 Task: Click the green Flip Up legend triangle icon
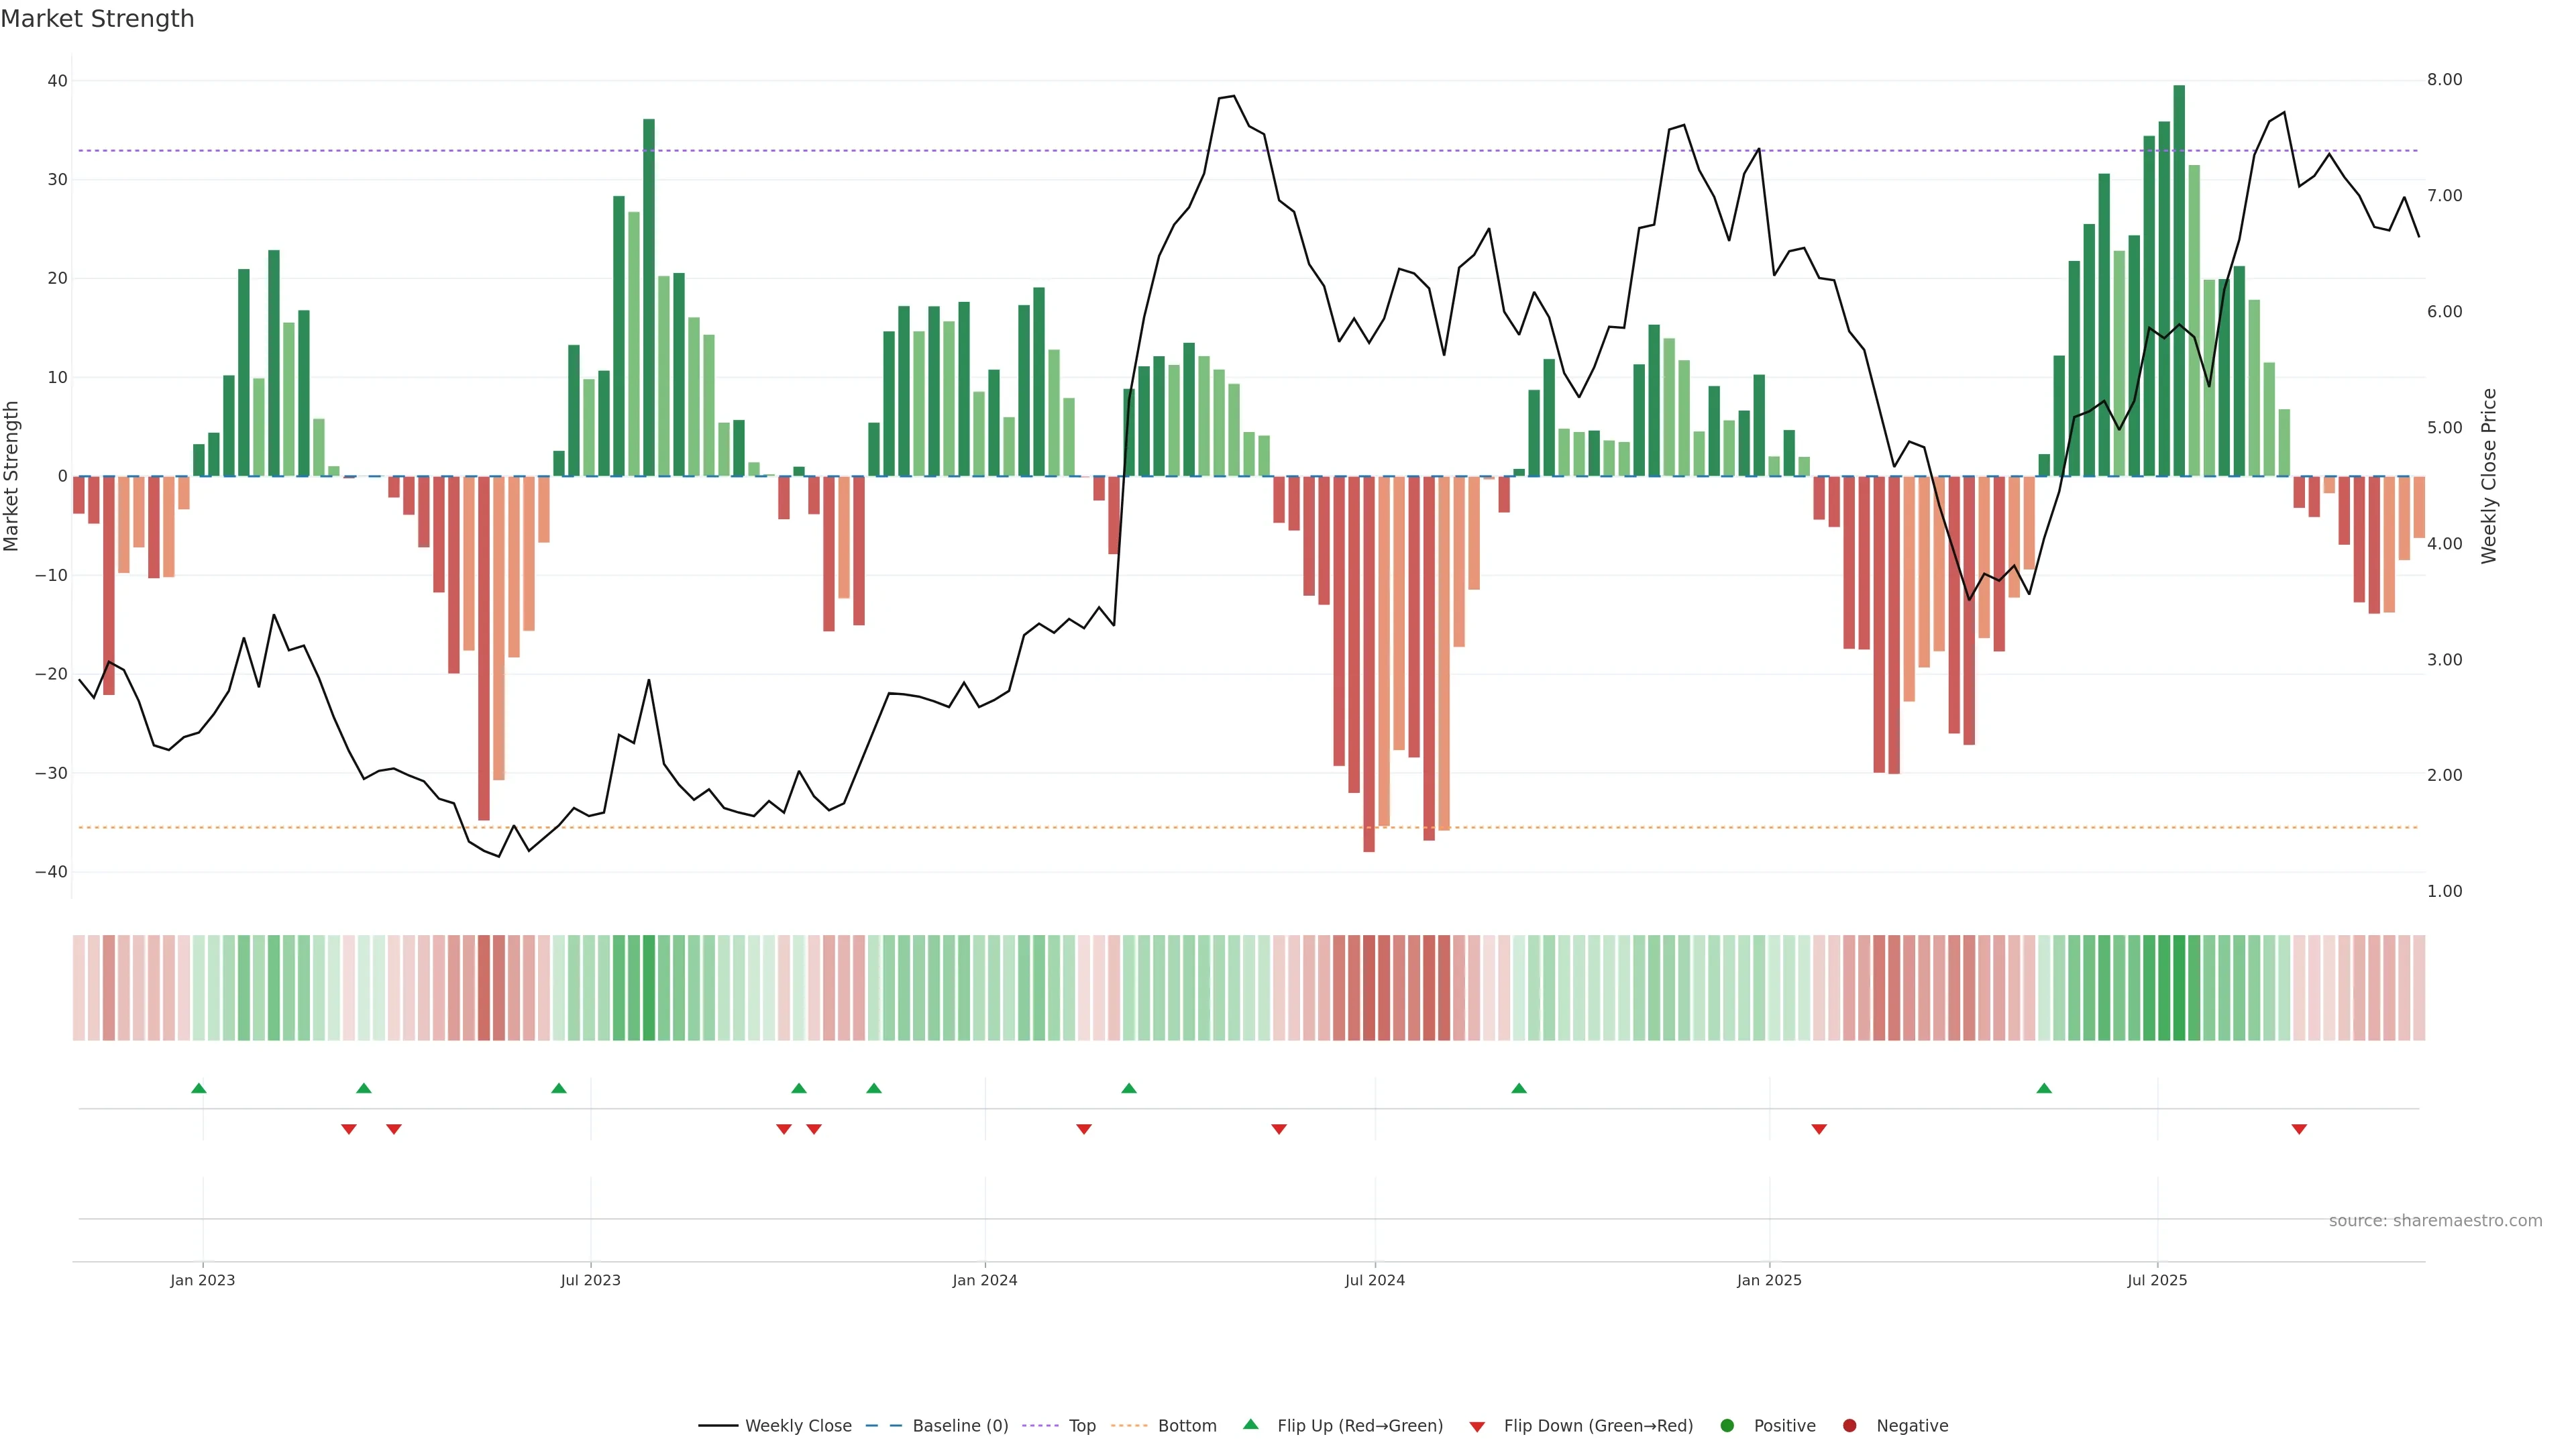(1250, 1424)
